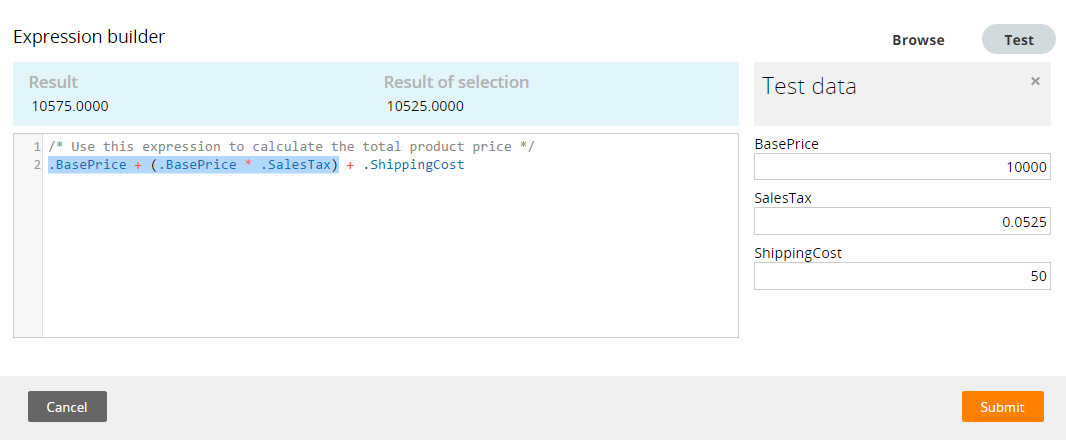This screenshot has width=1066, height=440.
Task: Select the Test tab
Action: coord(1018,39)
